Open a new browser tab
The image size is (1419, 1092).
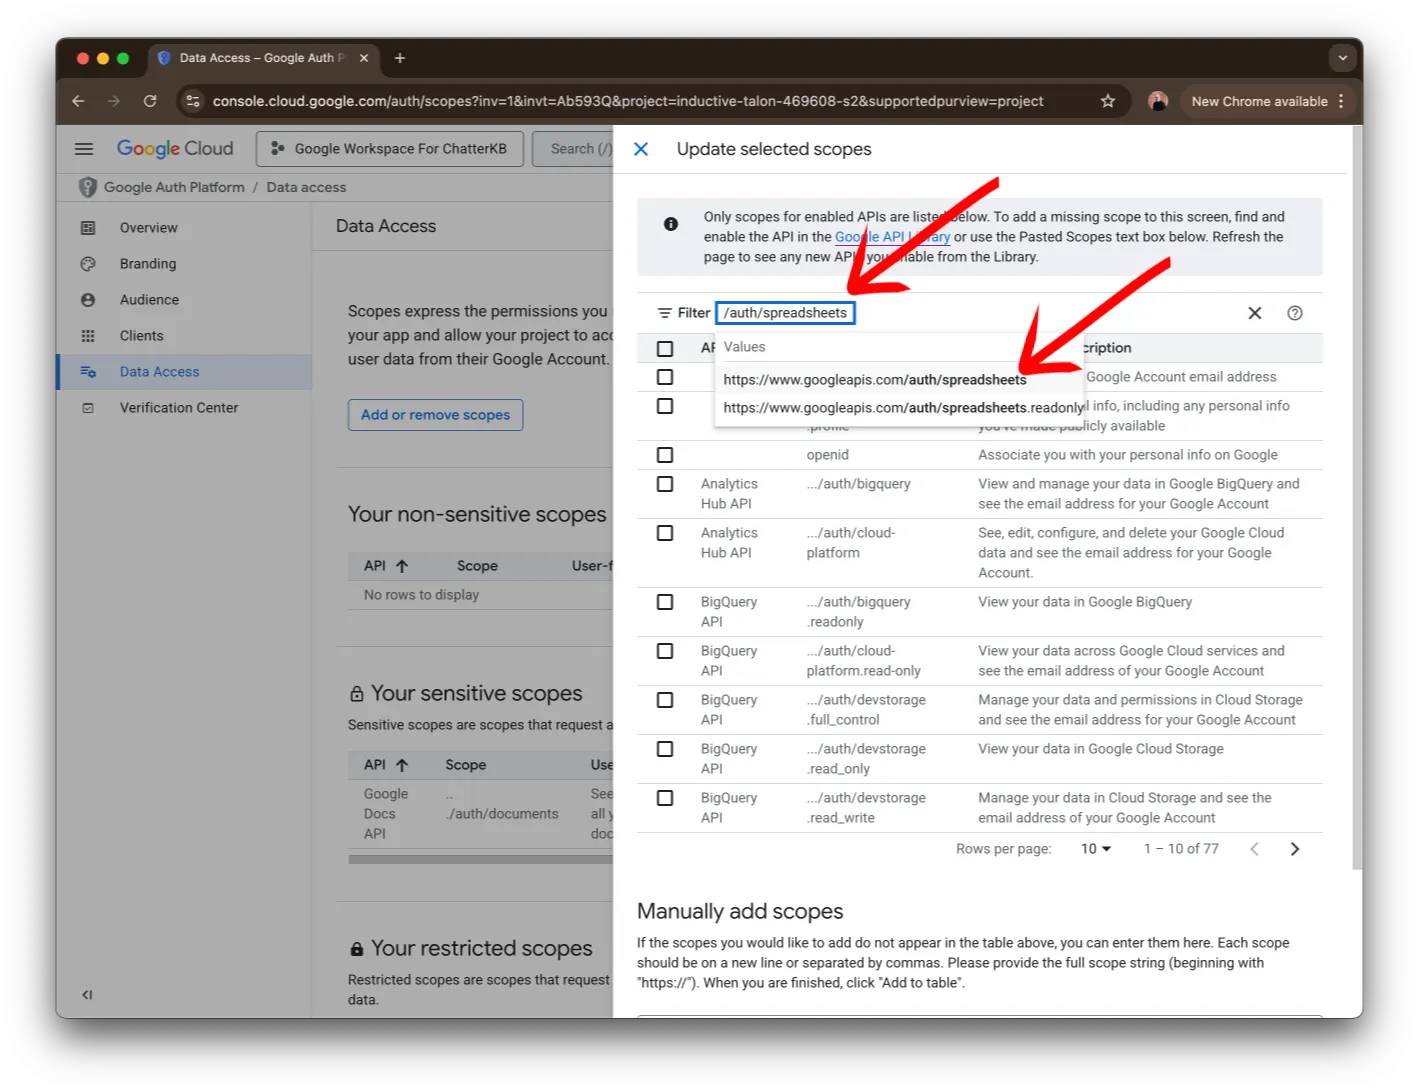(400, 58)
